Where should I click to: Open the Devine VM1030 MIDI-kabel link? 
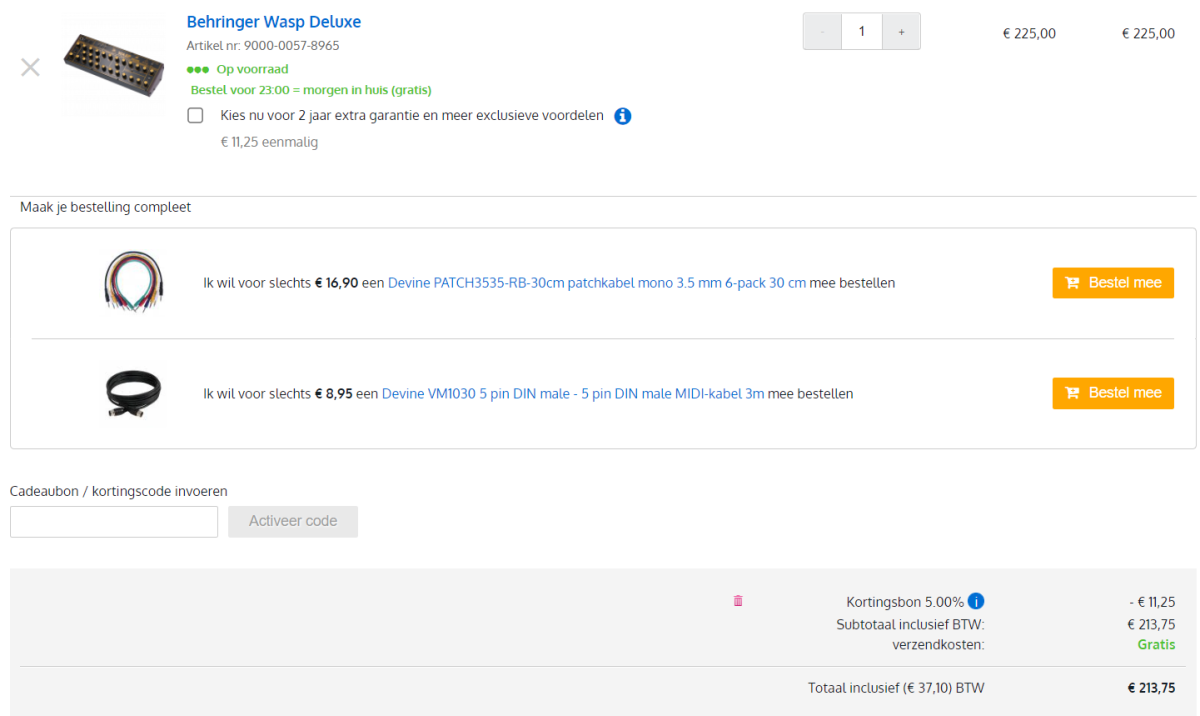[573, 394]
